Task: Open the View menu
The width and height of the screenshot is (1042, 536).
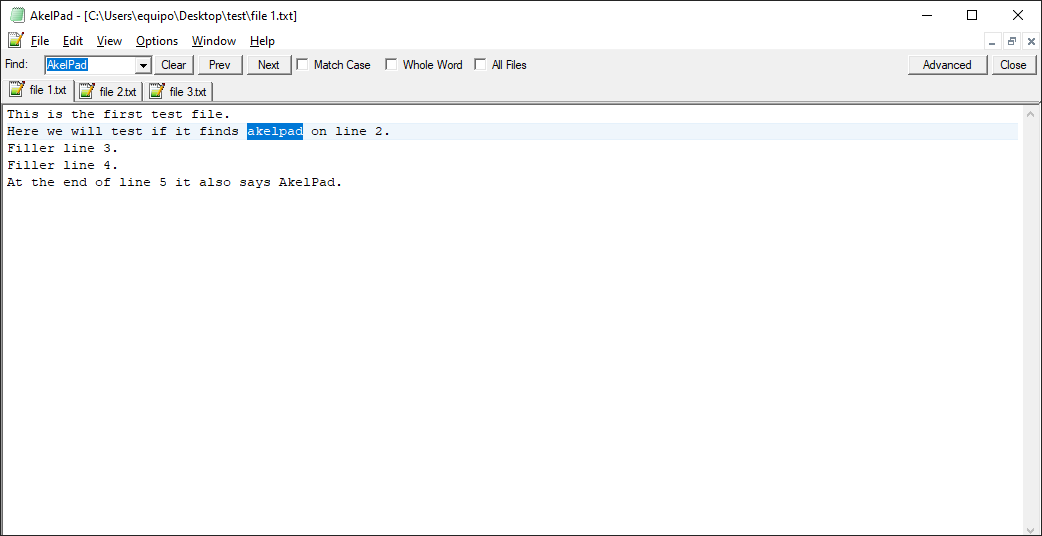Action: coord(109,41)
